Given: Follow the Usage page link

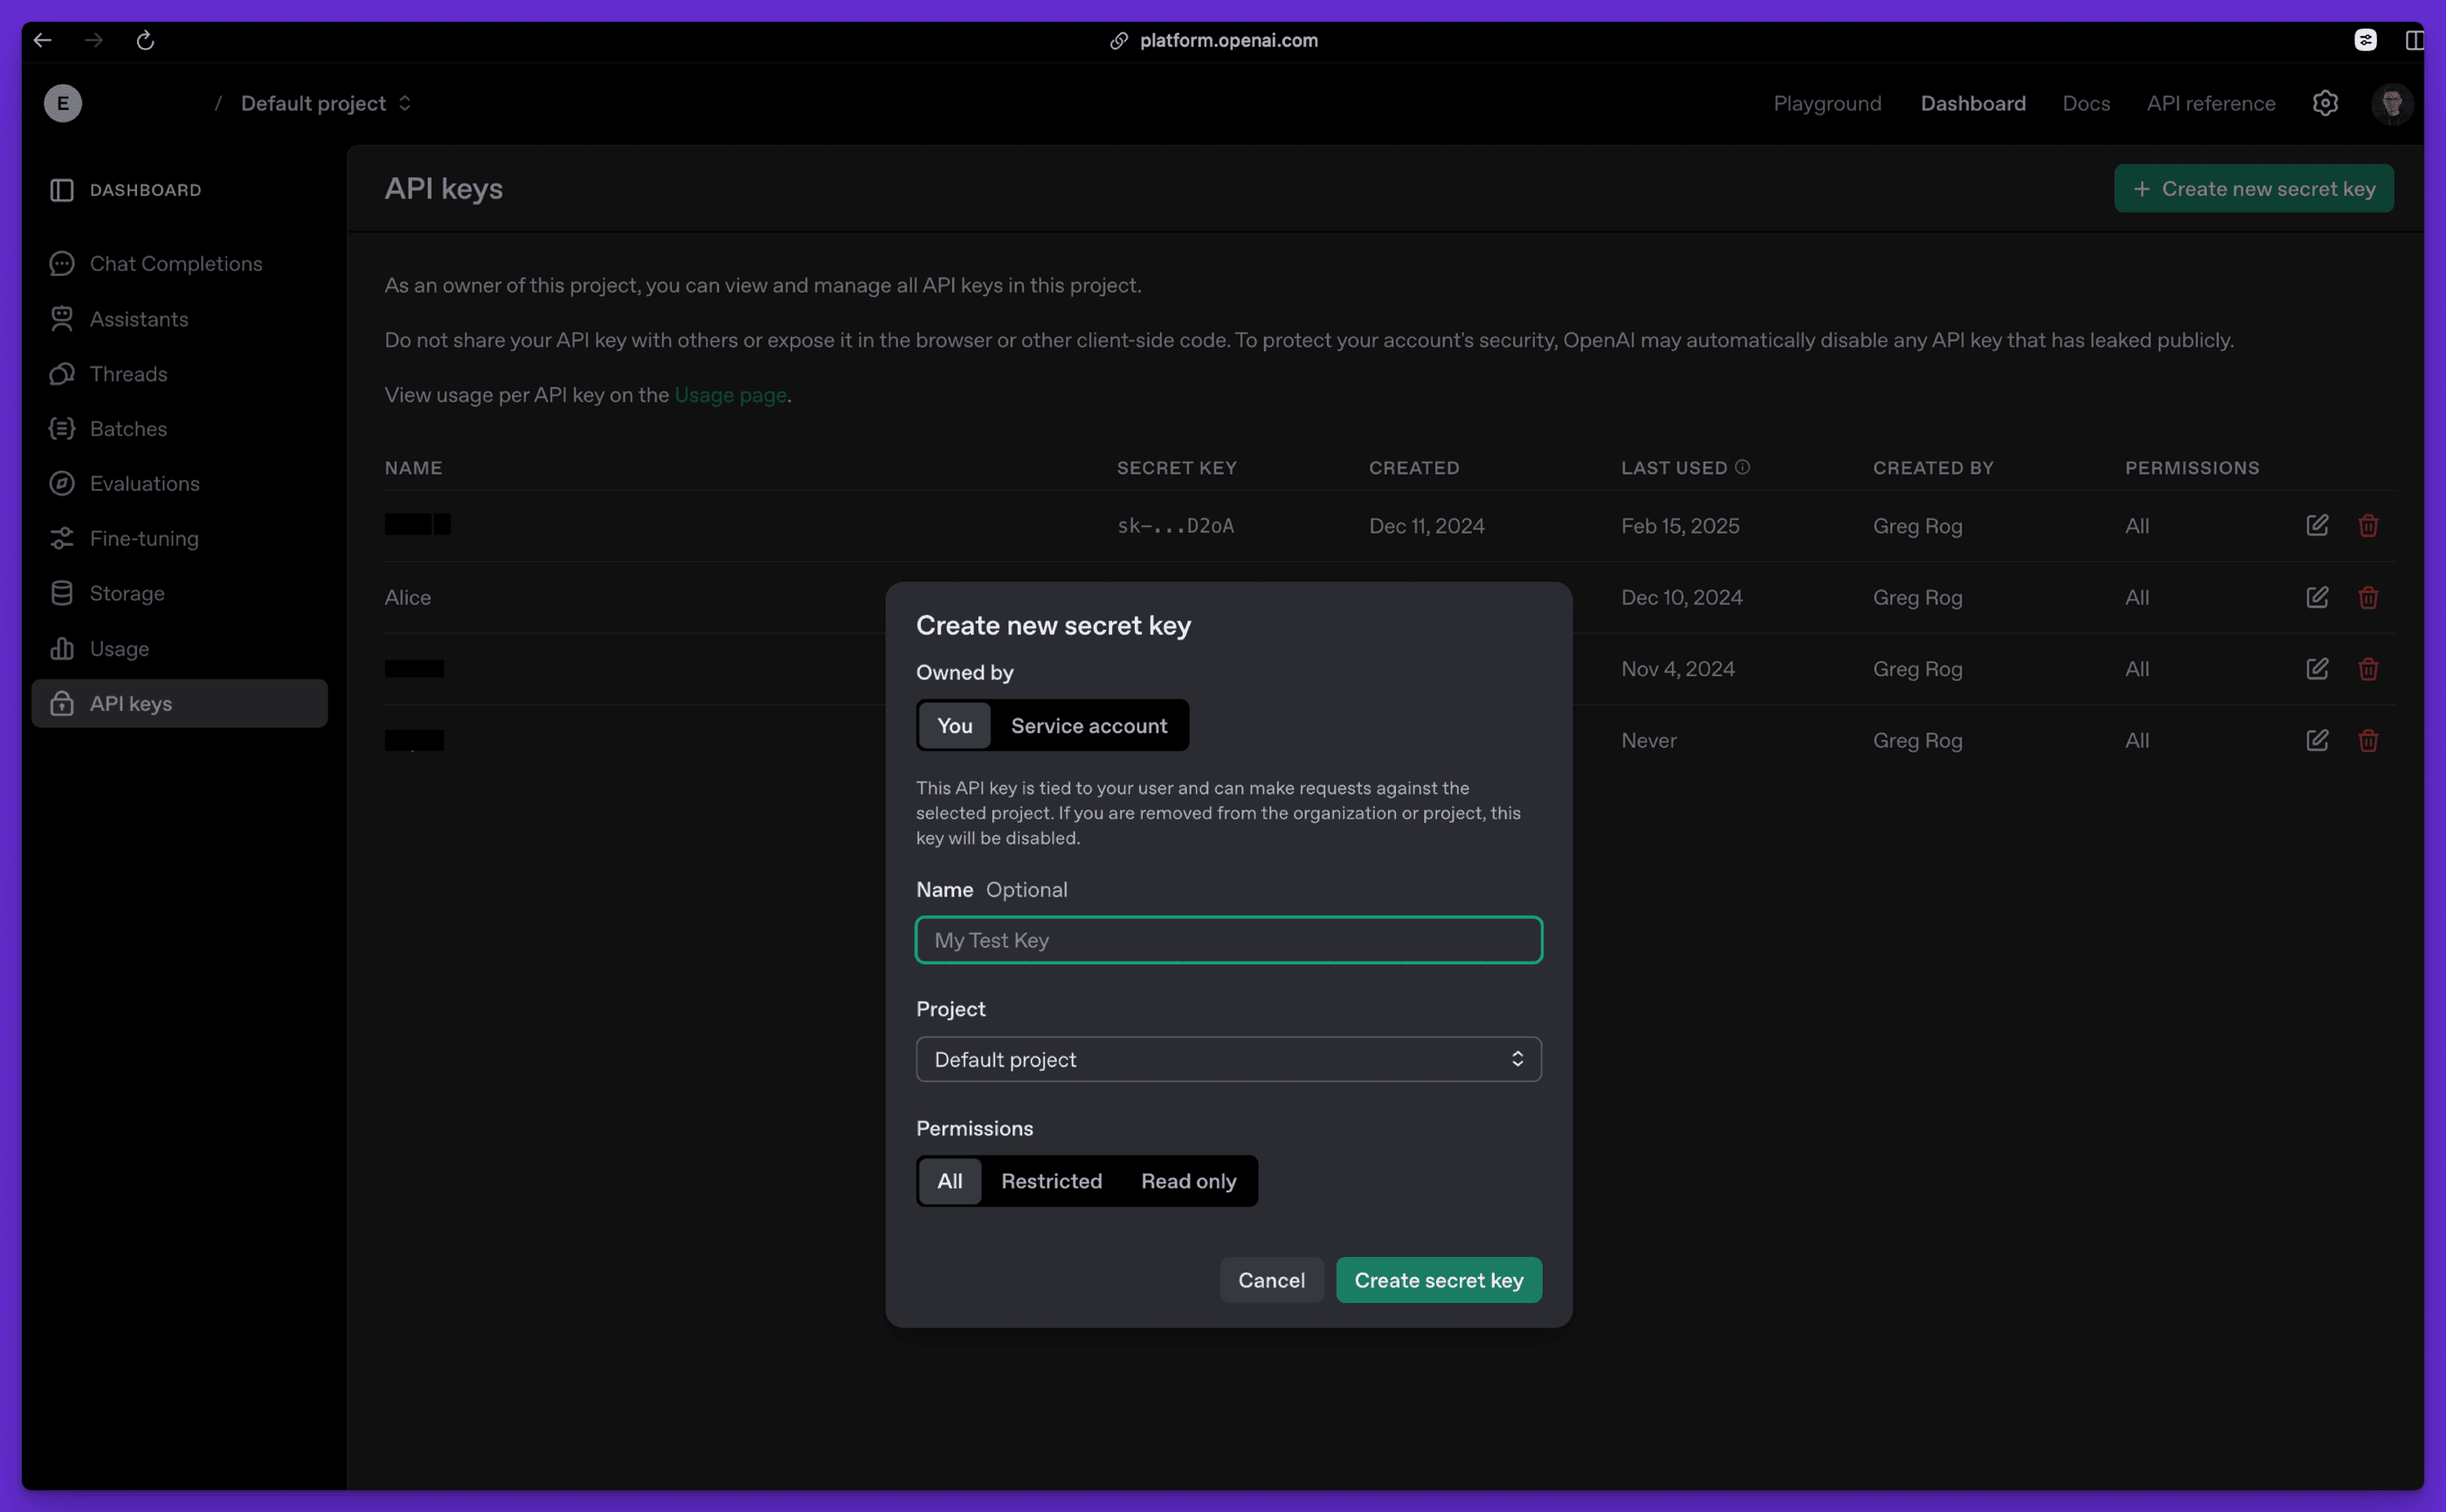Looking at the screenshot, I should (x=730, y=395).
